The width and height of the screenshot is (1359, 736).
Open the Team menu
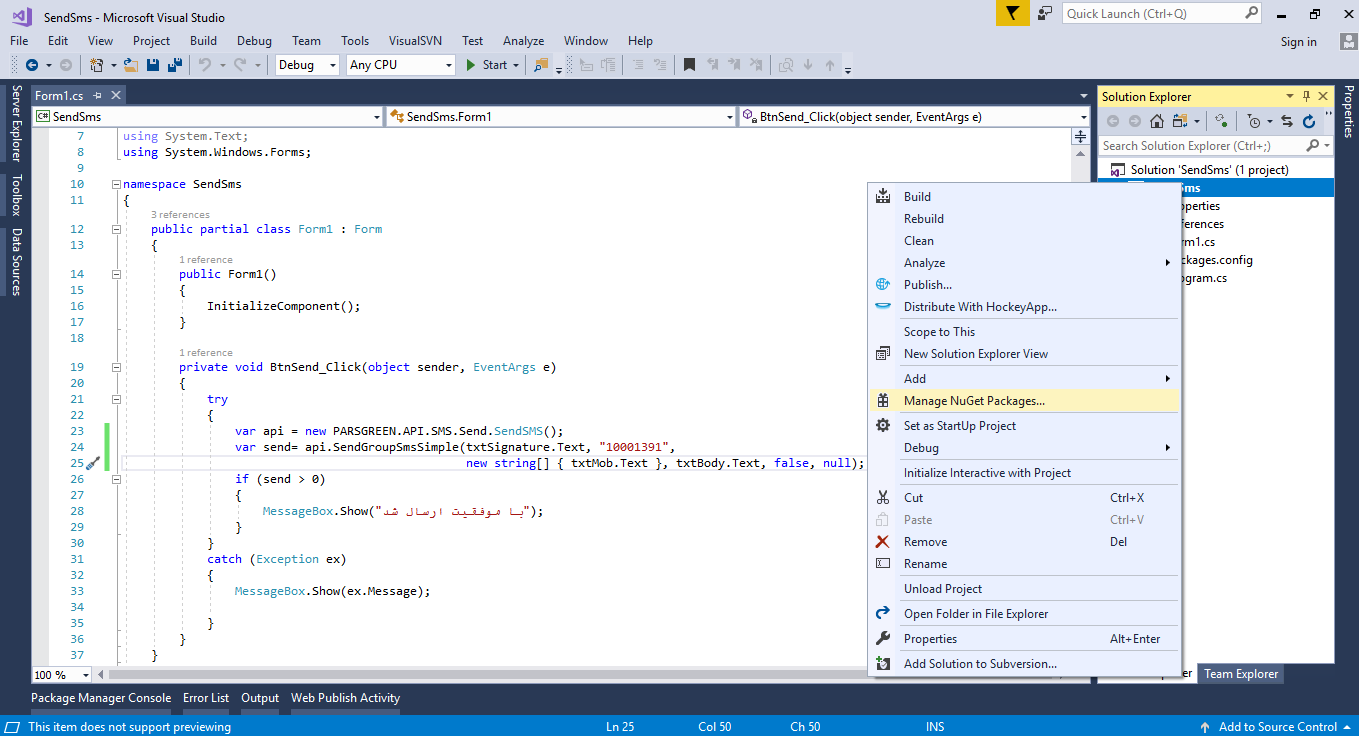pos(306,41)
